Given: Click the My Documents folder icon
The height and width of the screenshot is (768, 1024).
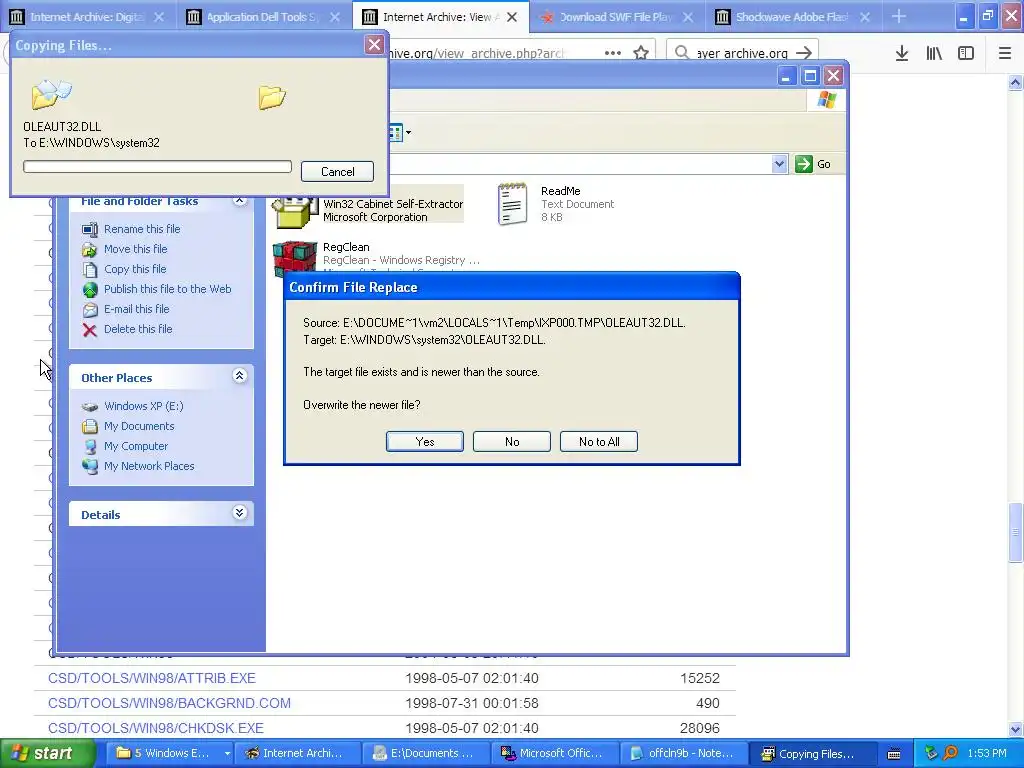Looking at the screenshot, I should [x=89, y=426].
